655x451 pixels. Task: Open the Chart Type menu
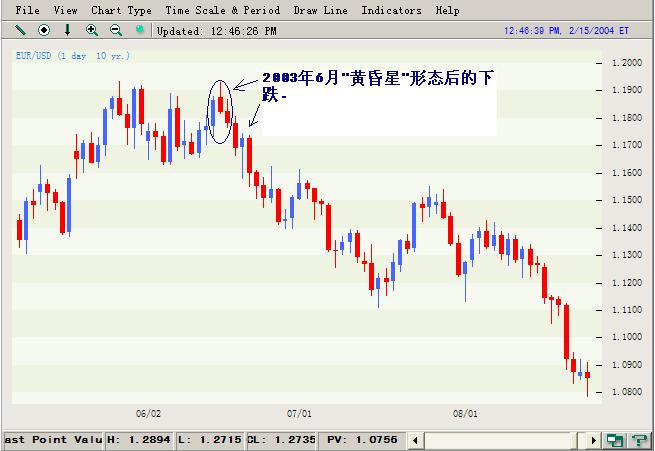121,10
